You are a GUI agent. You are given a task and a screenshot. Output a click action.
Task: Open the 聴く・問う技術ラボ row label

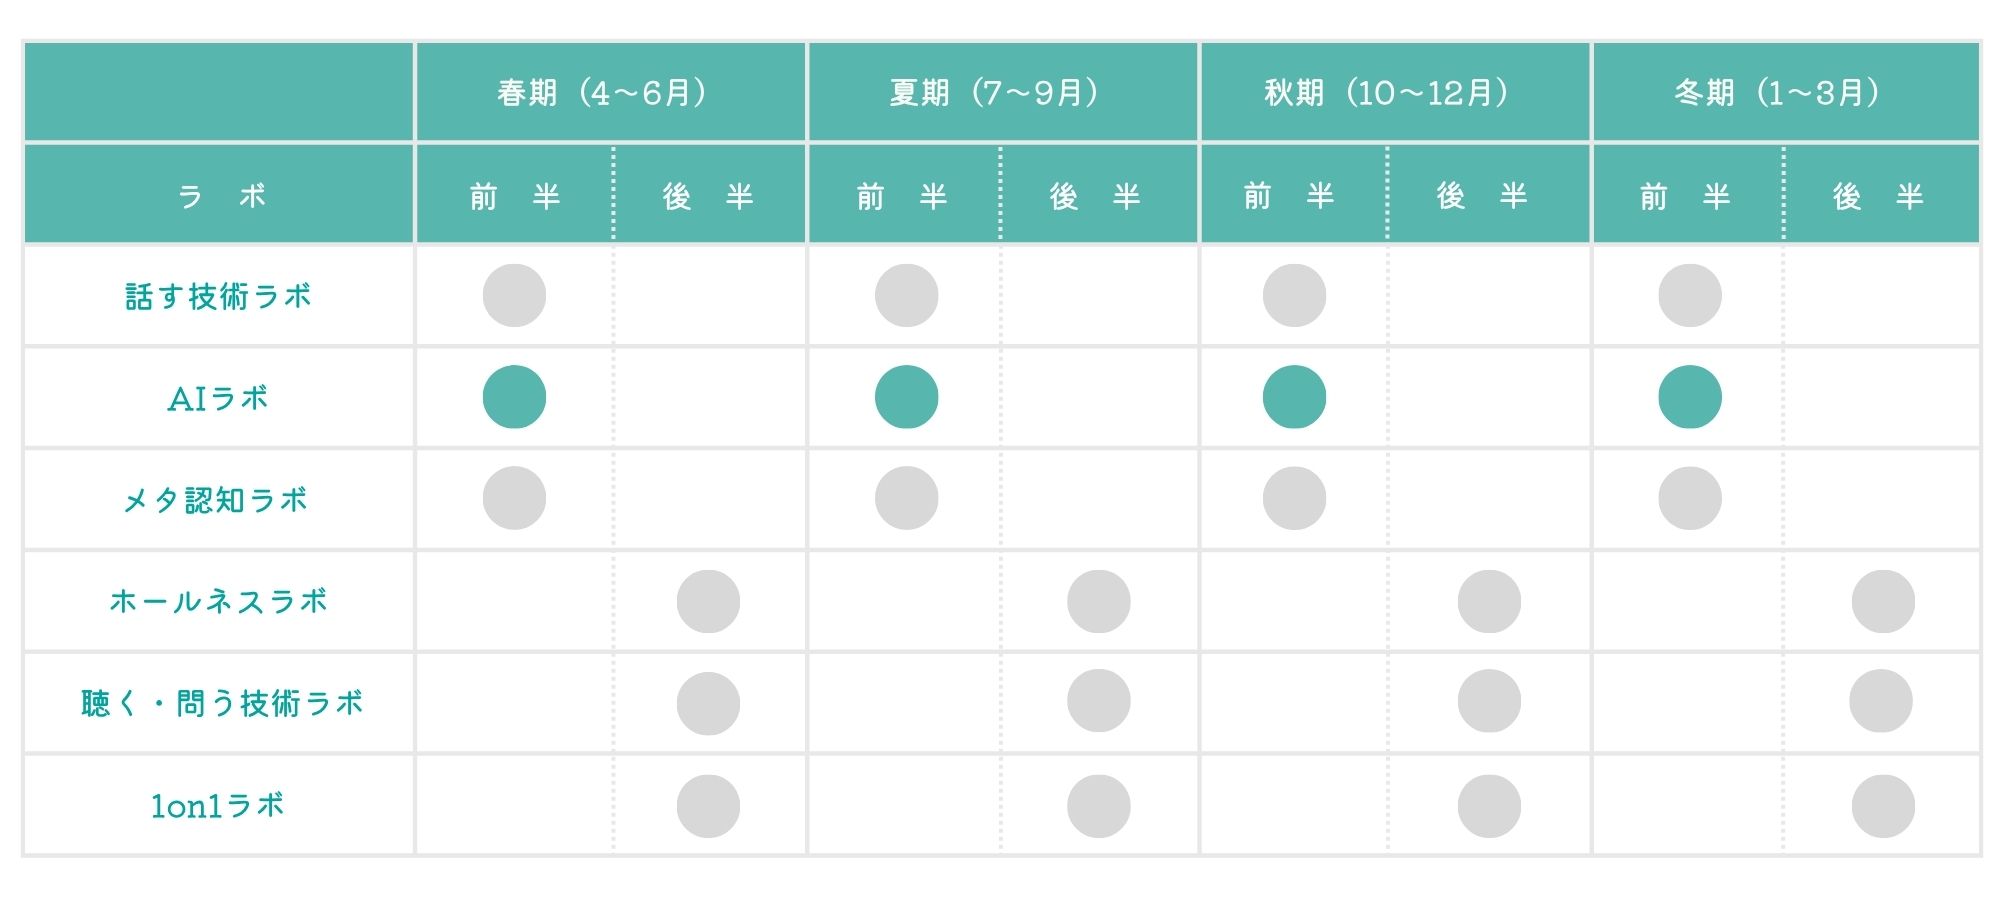221,703
